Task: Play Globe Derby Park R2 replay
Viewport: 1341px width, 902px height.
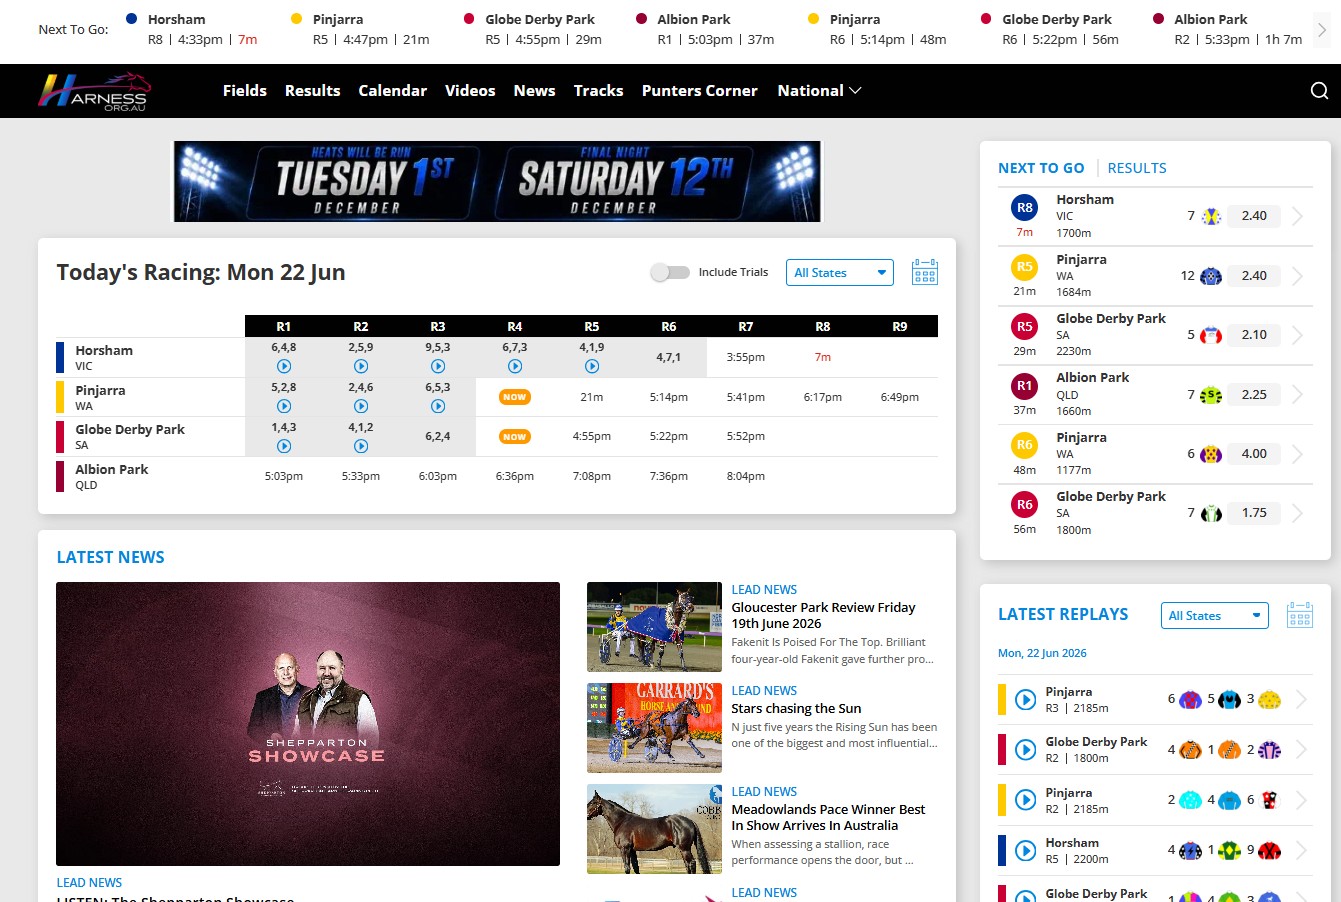Action: pyautogui.click(x=361, y=446)
